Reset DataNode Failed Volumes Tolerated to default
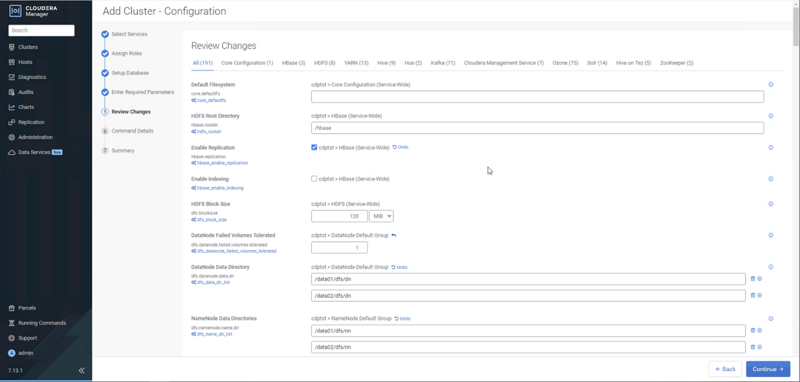 pos(393,235)
